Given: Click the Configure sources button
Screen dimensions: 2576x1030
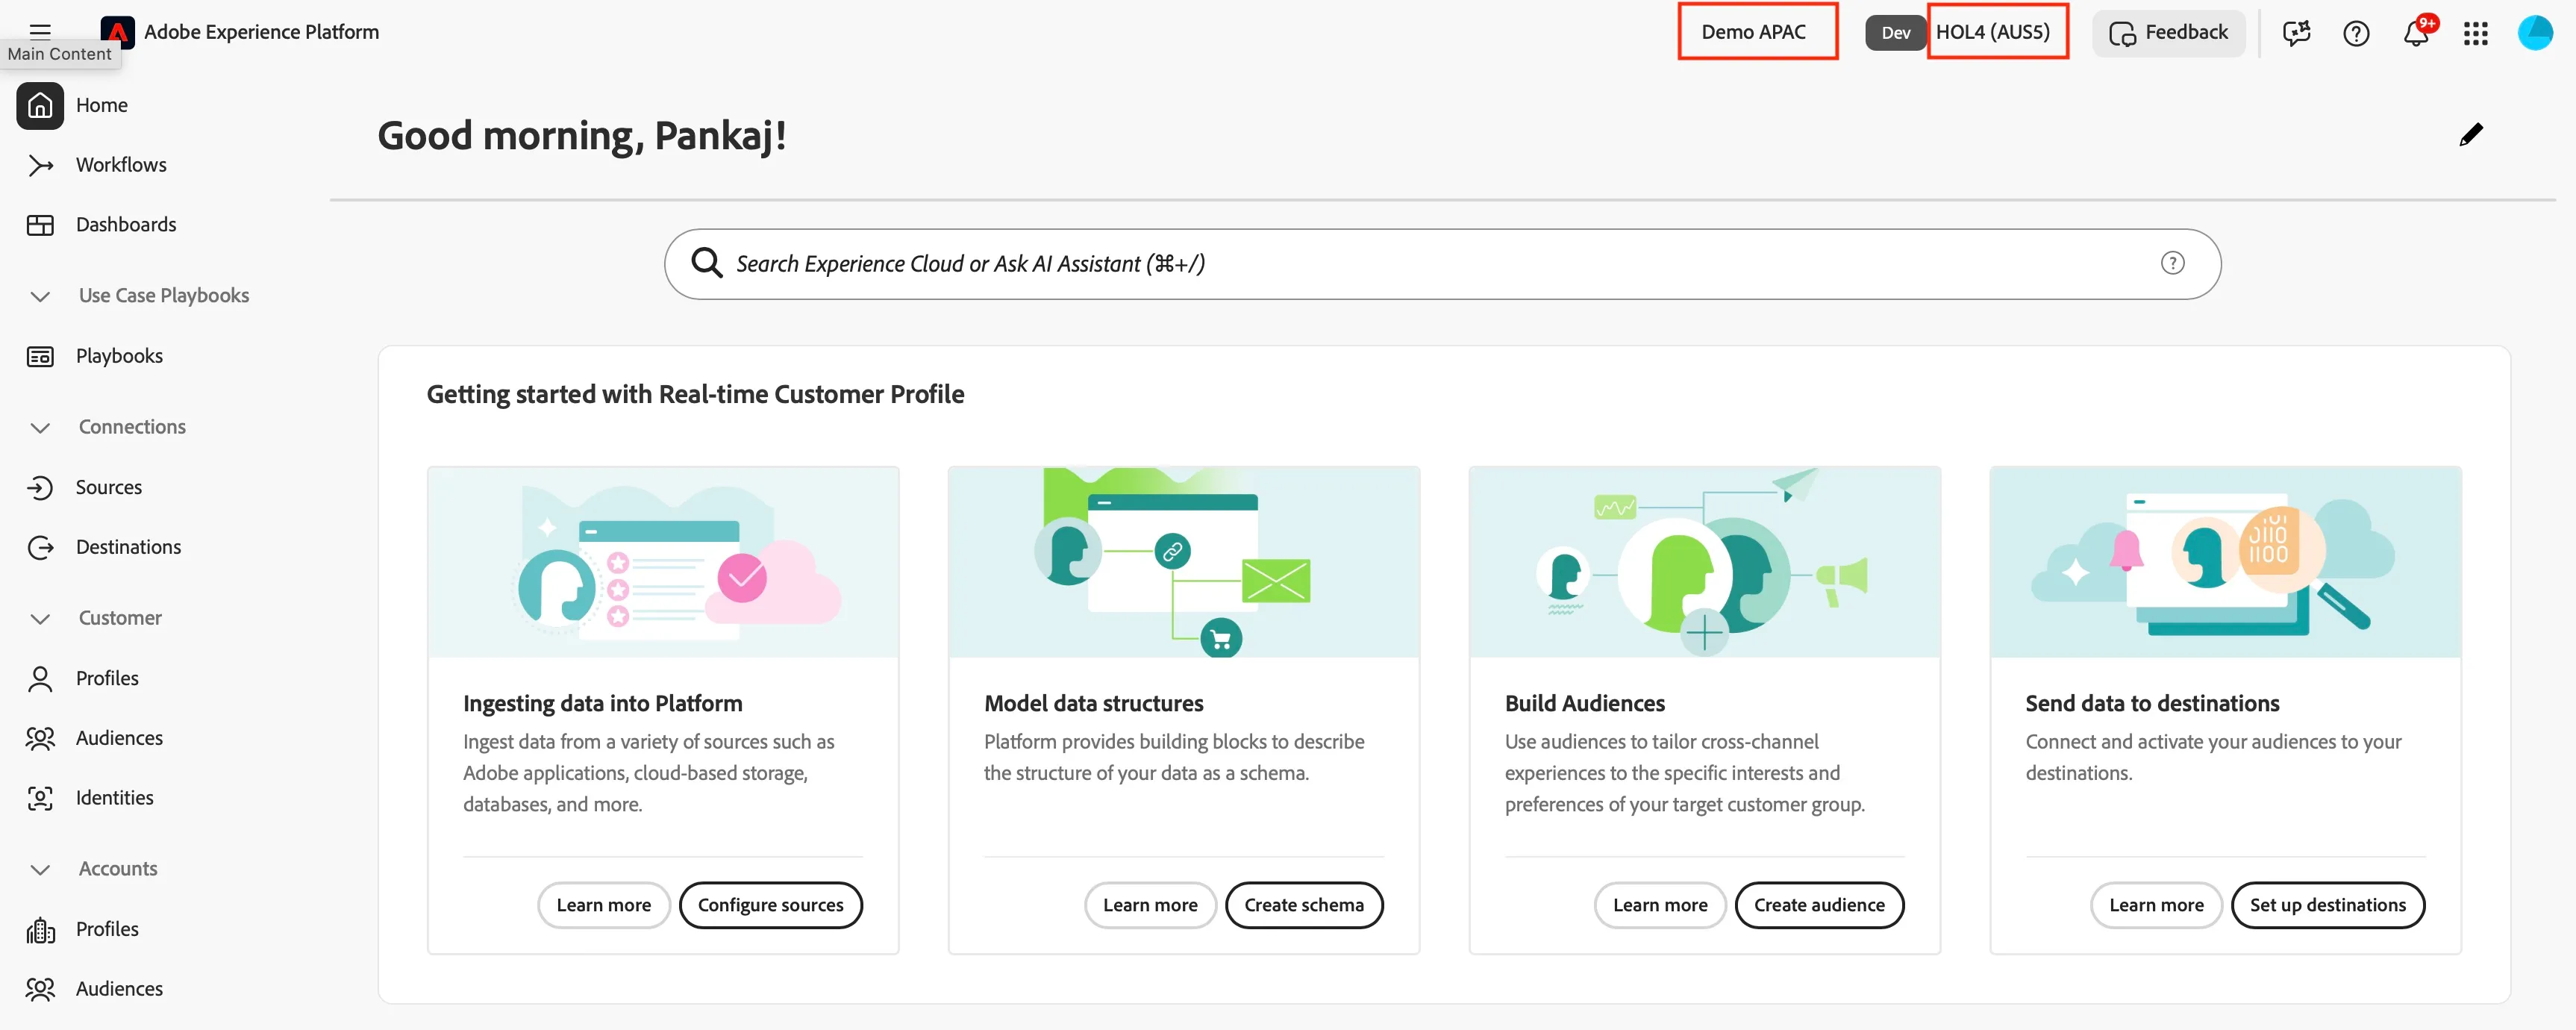Looking at the screenshot, I should coord(770,905).
